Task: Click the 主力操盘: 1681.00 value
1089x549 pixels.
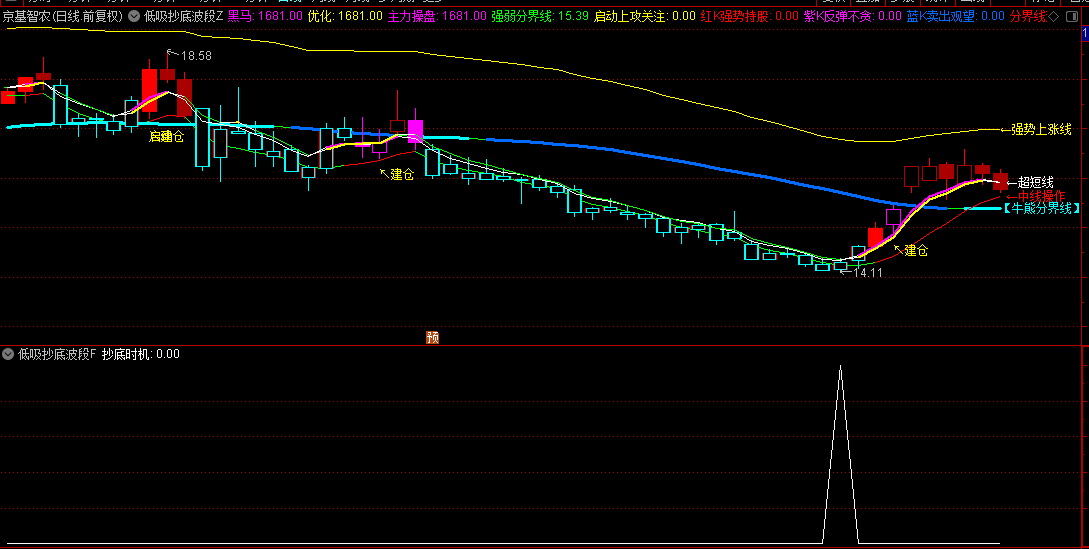Action: tap(436, 16)
